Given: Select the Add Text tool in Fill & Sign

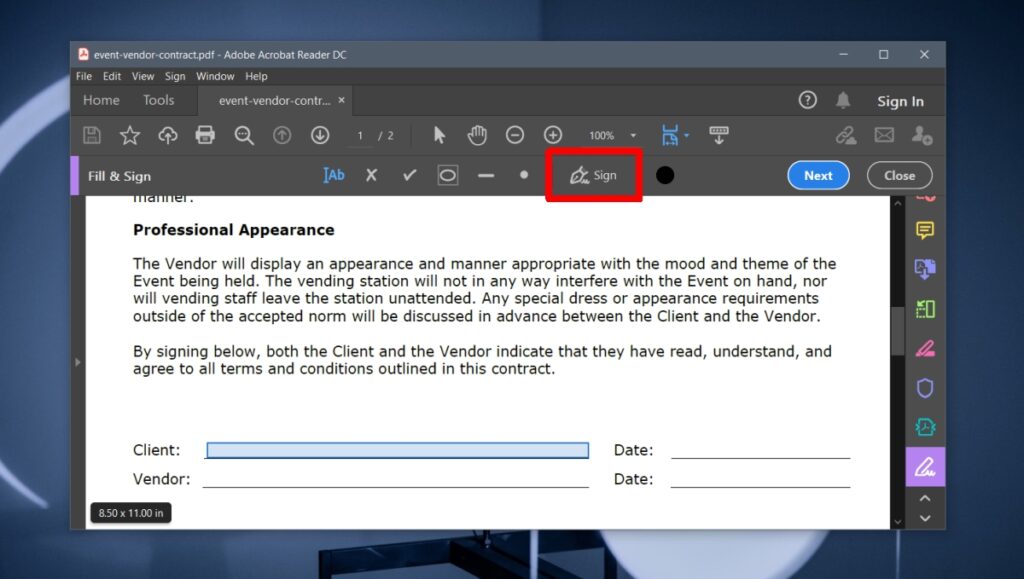Looking at the screenshot, I should (333, 175).
